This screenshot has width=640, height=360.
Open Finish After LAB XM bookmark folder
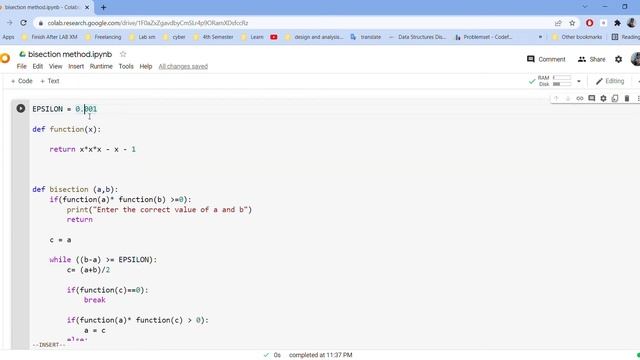click(x=49, y=37)
